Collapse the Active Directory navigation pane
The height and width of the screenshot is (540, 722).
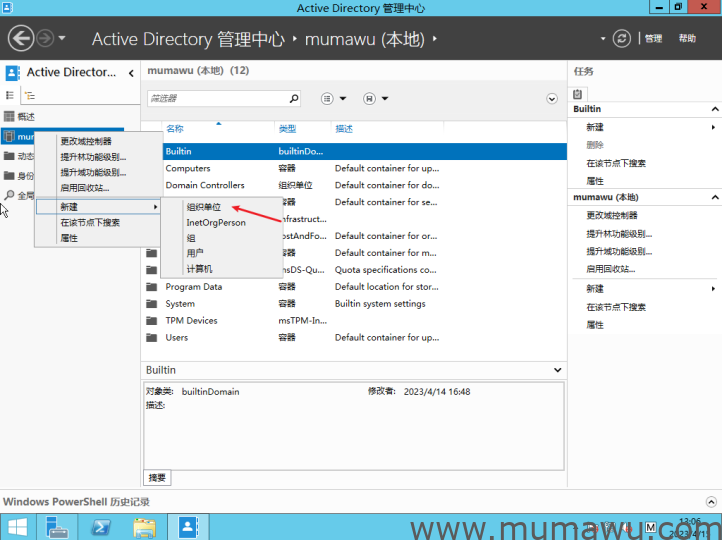(x=132, y=73)
